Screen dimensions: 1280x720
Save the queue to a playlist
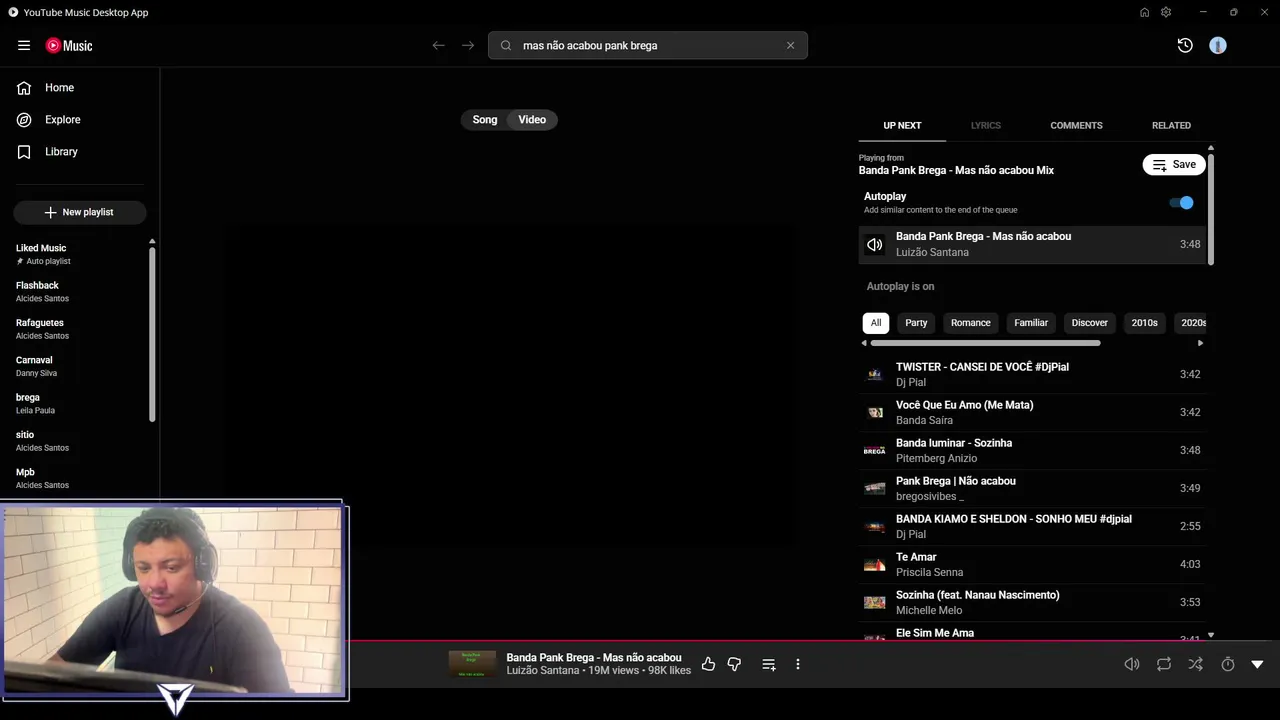(x=1174, y=165)
